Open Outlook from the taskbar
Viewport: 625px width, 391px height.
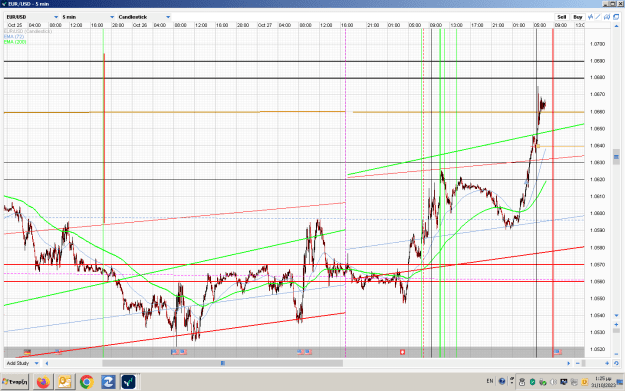click(65, 382)
